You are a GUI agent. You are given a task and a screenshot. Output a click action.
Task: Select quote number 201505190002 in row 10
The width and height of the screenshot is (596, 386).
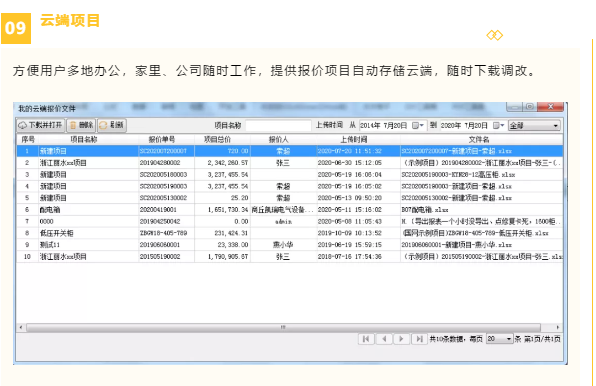[x=160, y=257]
